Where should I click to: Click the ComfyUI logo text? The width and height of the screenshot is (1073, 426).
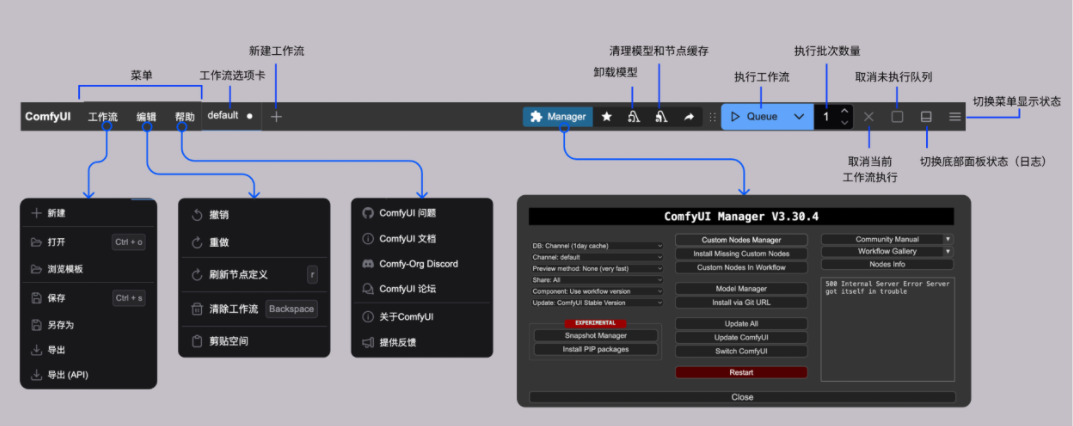coord(48,117)
